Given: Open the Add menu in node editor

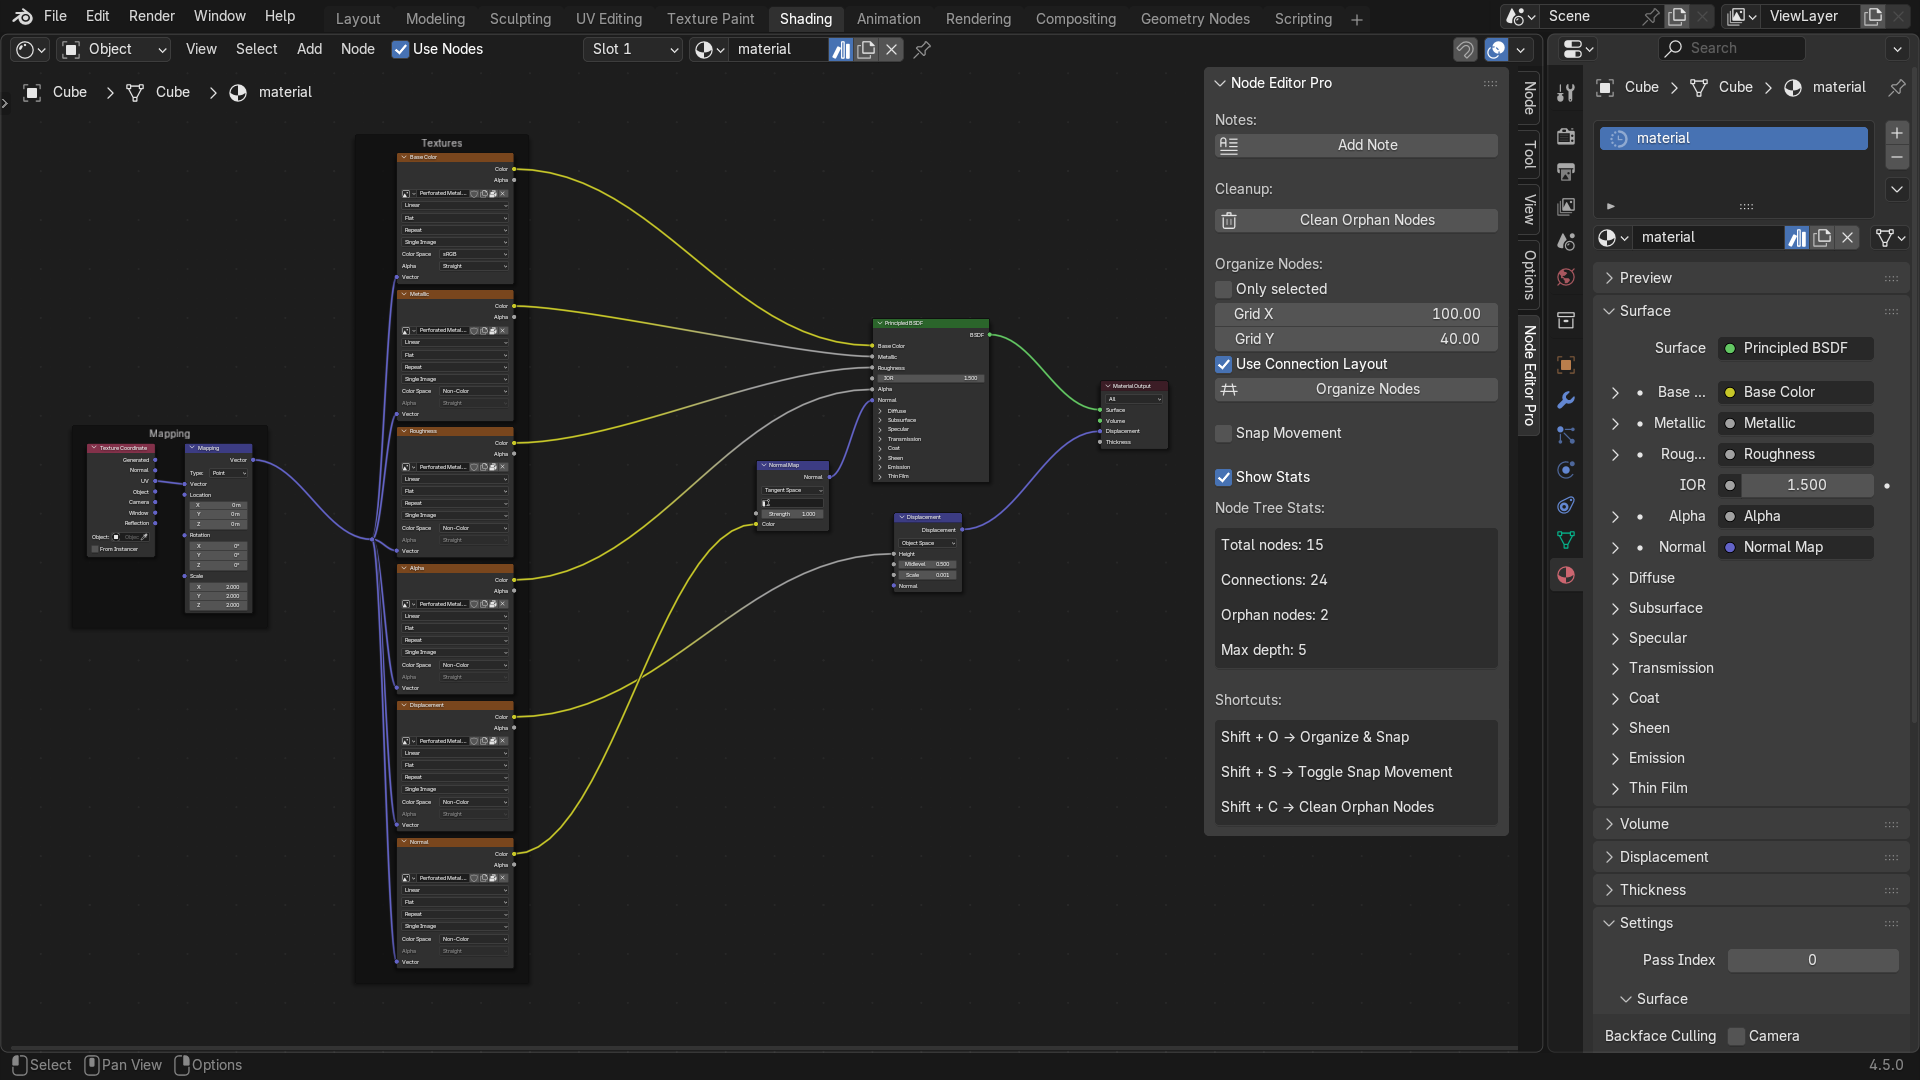Looking at the screenshot, I should (309, 49).
